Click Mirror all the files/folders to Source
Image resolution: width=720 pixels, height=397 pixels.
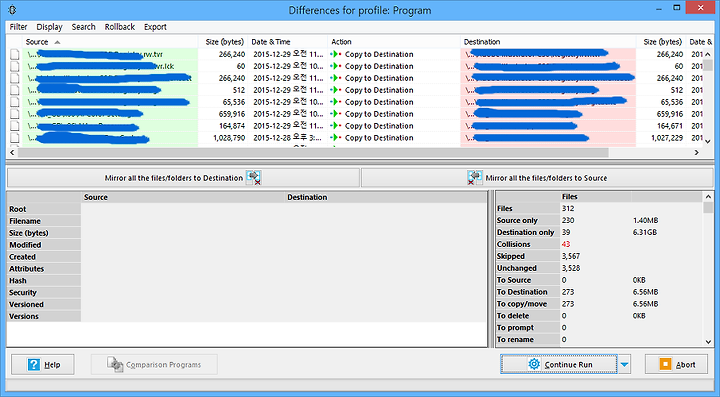537,178
